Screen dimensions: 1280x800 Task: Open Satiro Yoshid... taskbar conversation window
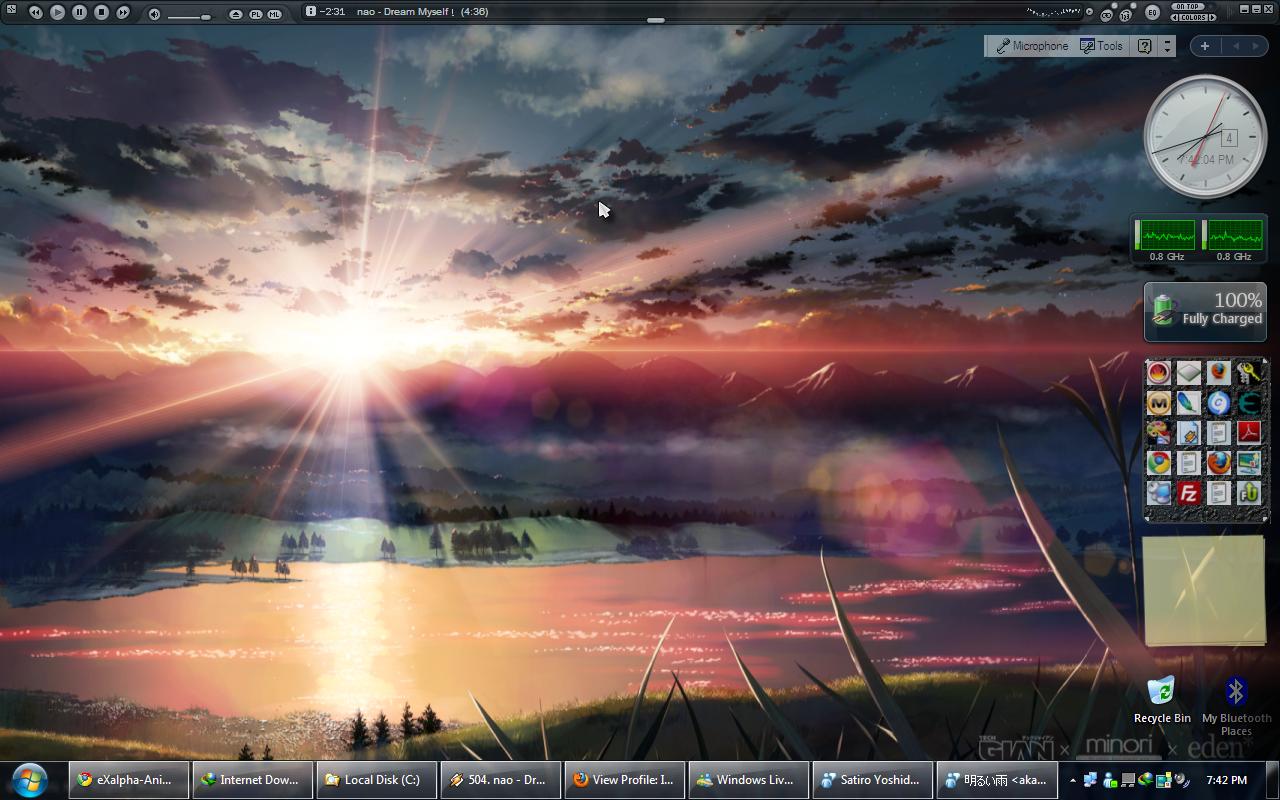point(871,780)
